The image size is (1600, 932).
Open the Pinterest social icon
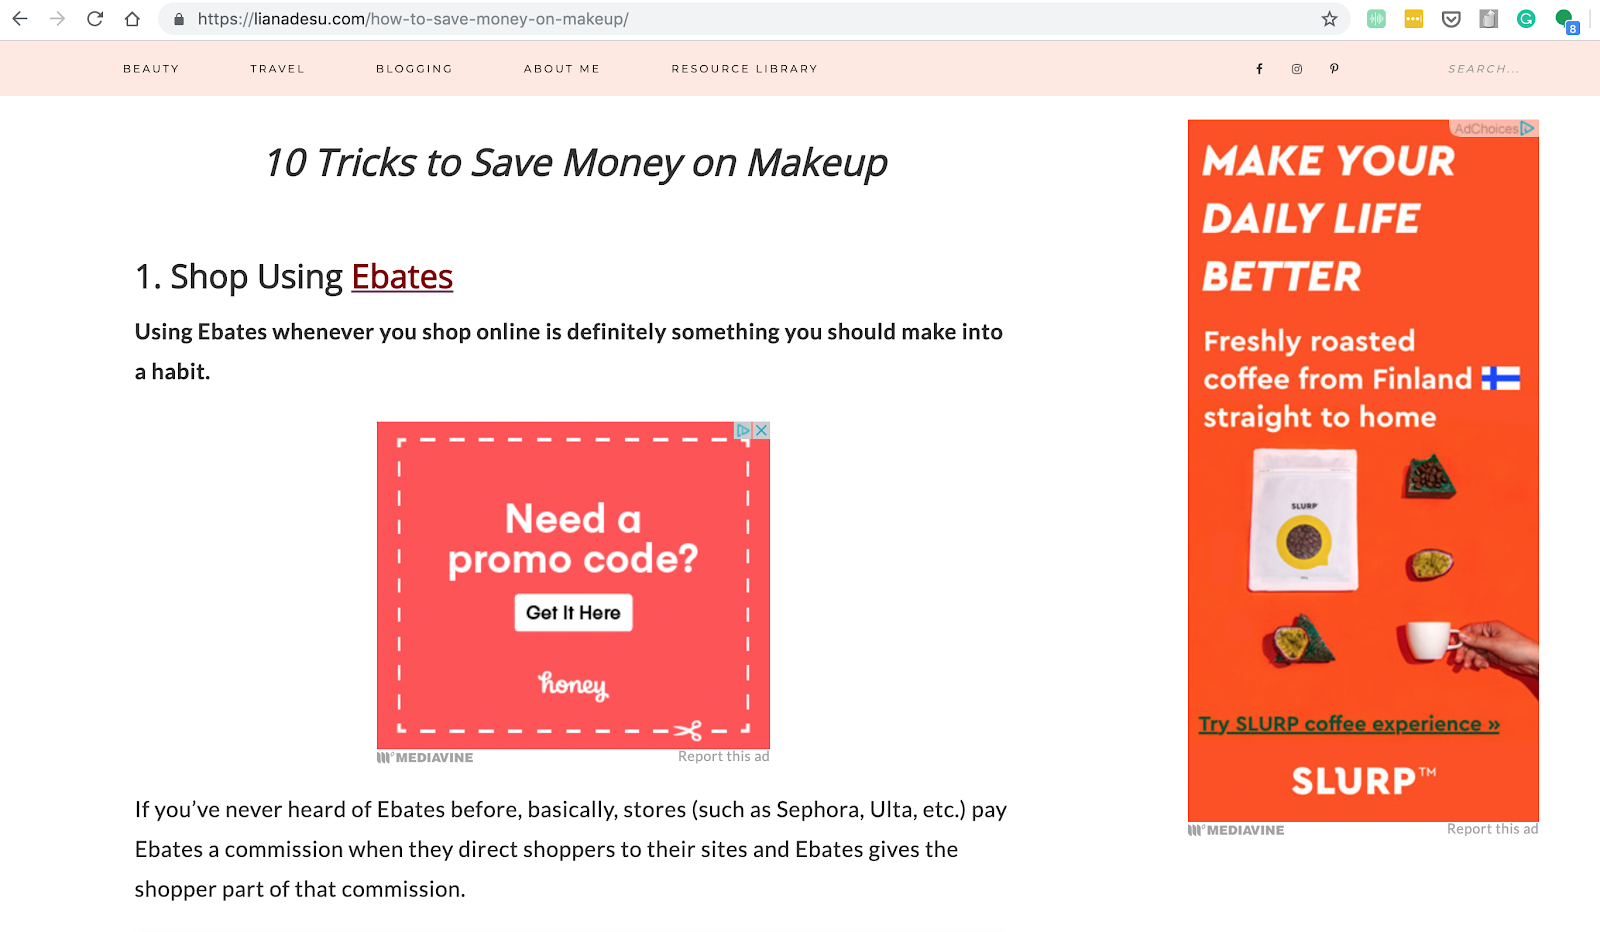pos(1334,69)
